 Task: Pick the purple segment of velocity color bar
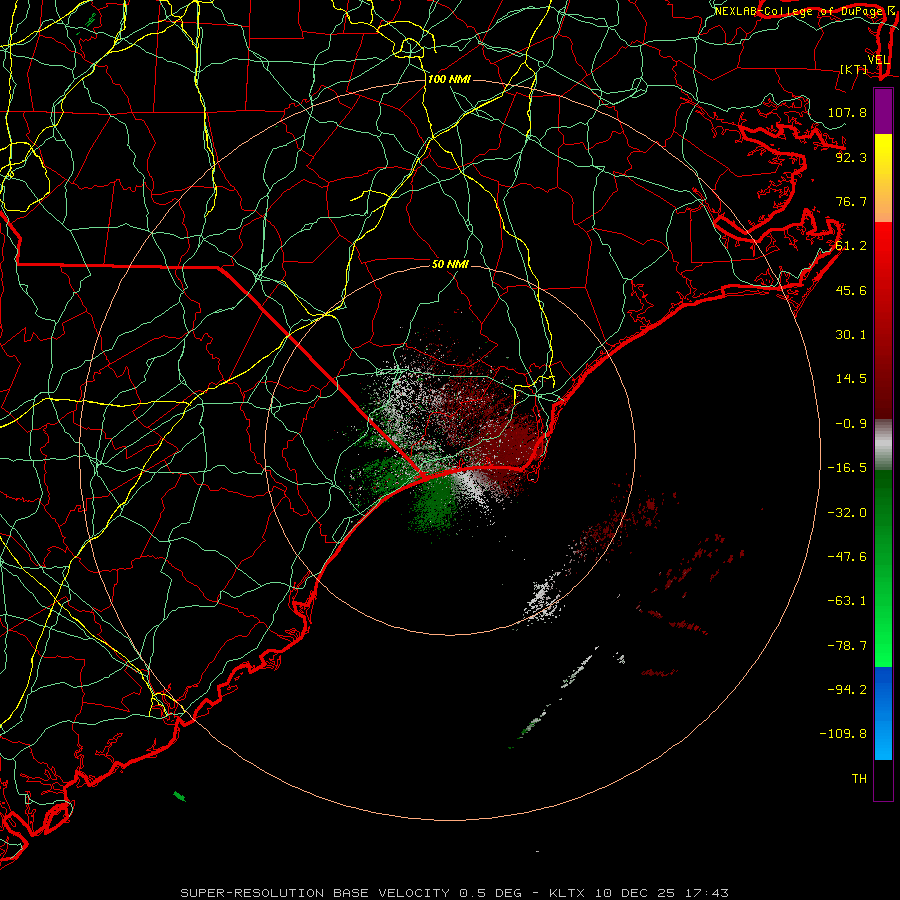point(883,112)
